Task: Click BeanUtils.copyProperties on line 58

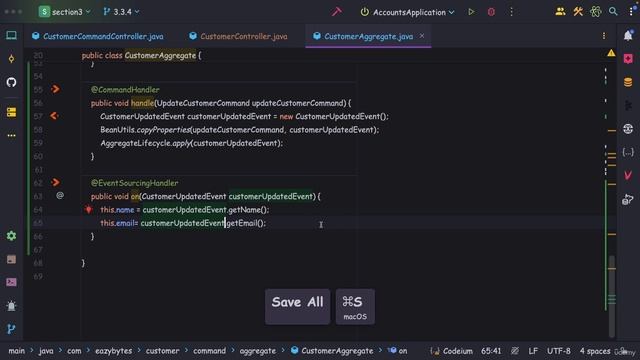Action: 145,129
